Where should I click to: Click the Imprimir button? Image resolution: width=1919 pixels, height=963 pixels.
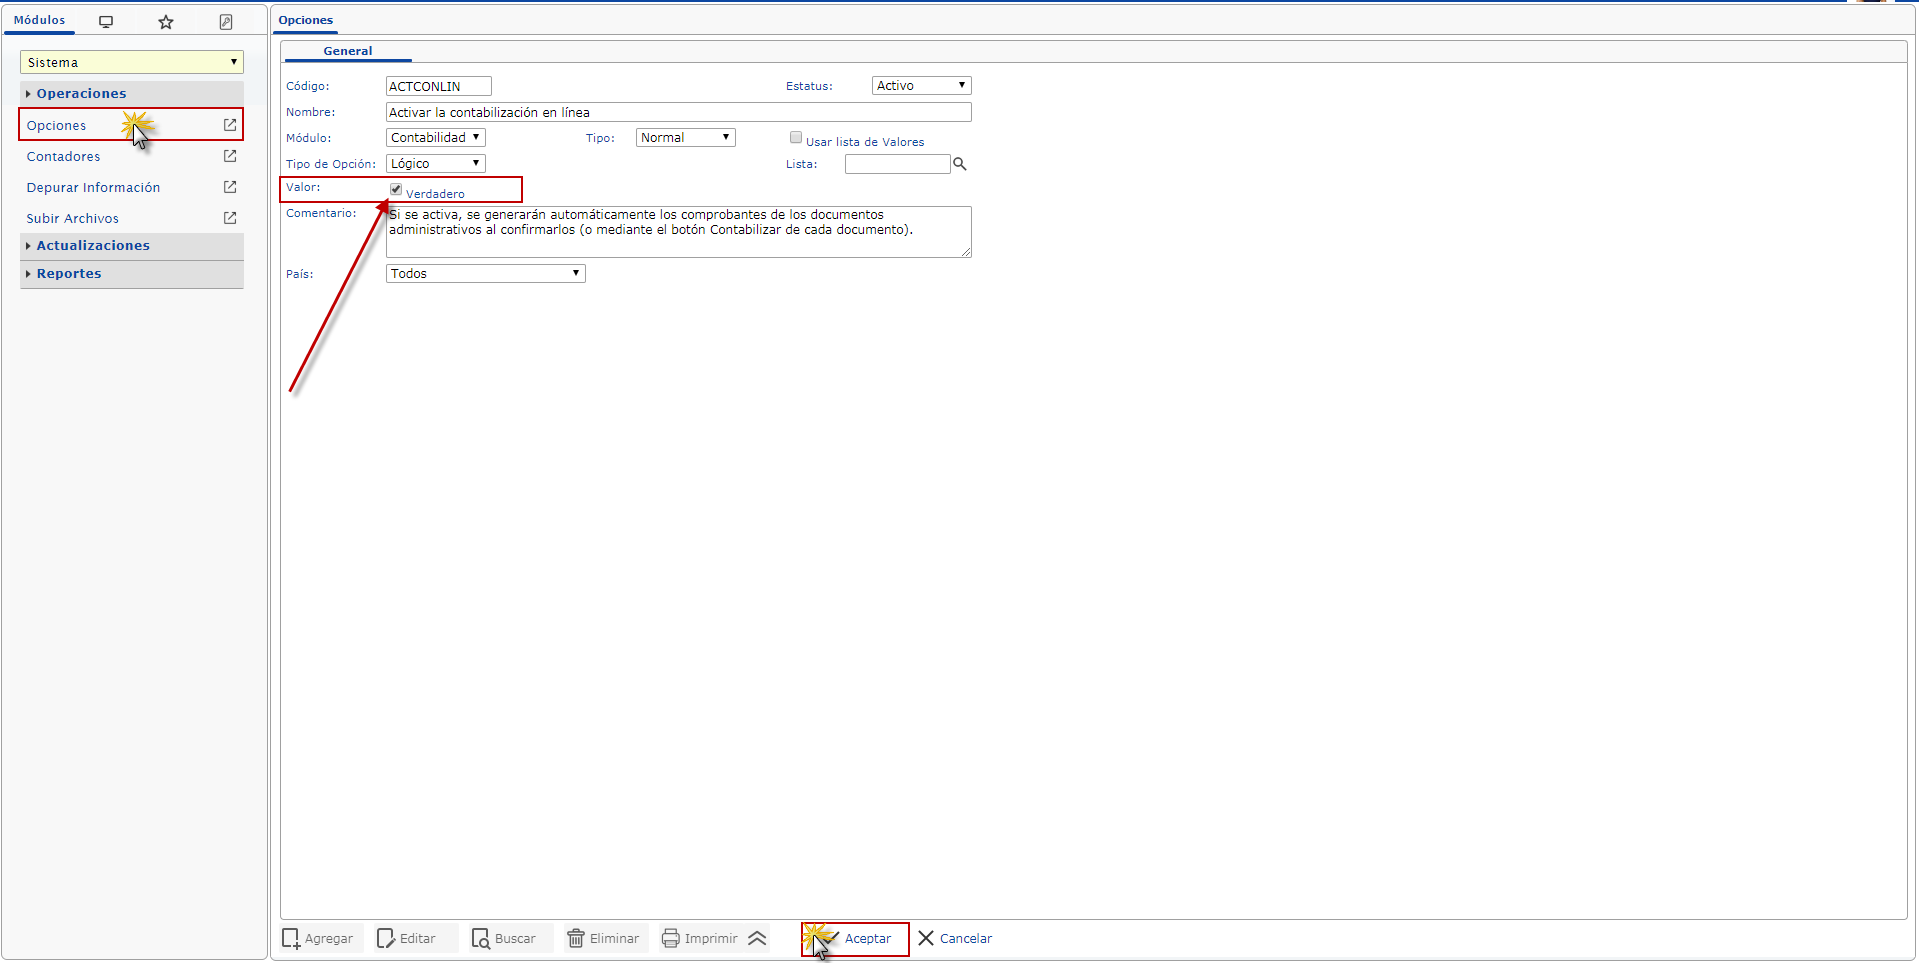(x=700, y=938)
